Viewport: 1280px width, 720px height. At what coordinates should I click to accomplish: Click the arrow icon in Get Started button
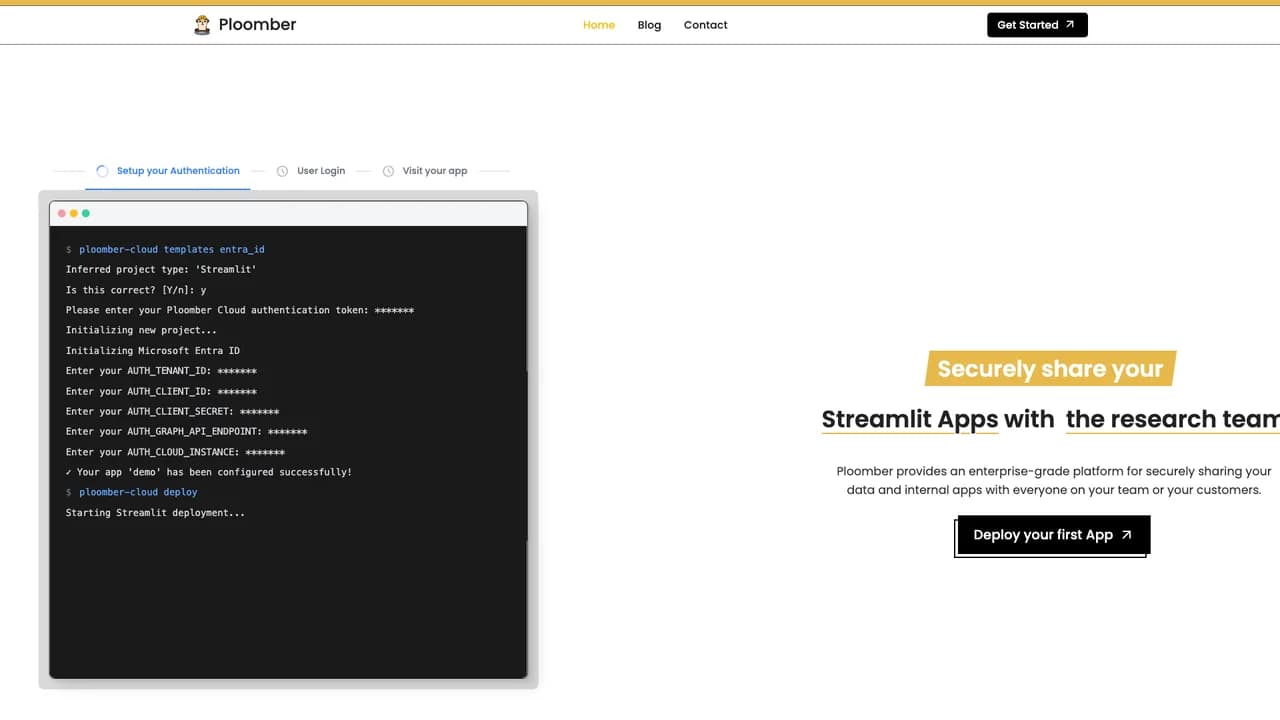coord(1070,25)
